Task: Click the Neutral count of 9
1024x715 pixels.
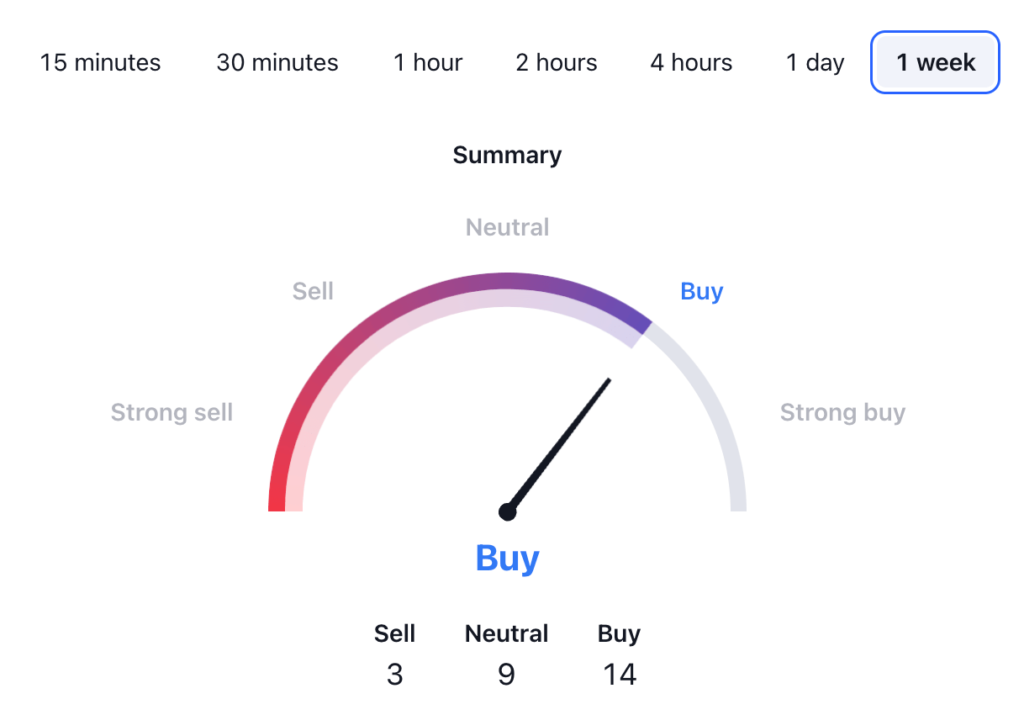Action: (507, 675)
